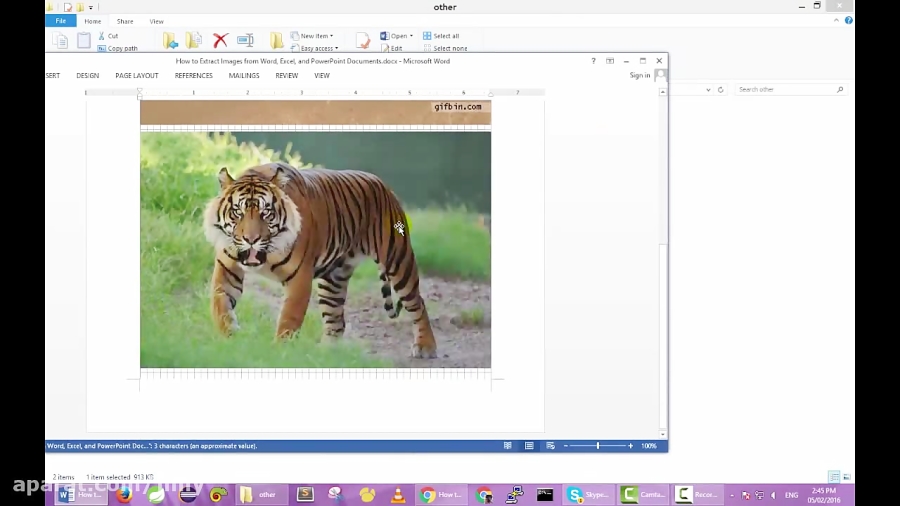Click the Explorer help question mark icon
900x506 pixels.
848,20
